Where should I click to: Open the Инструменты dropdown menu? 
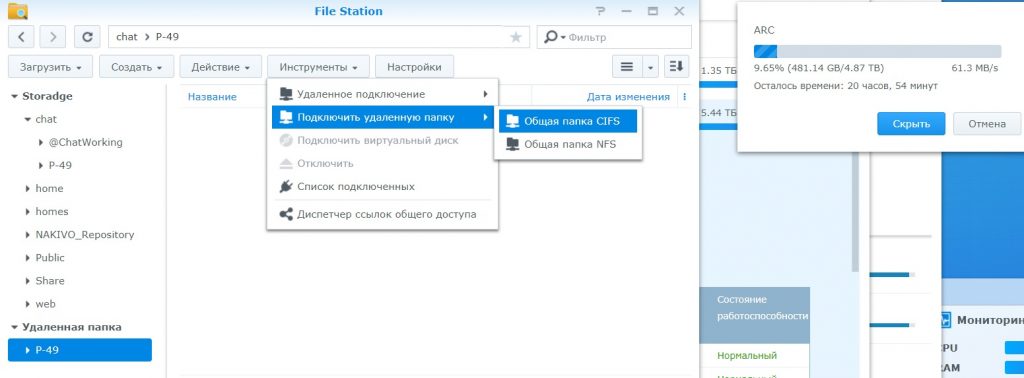coord(318,67)
